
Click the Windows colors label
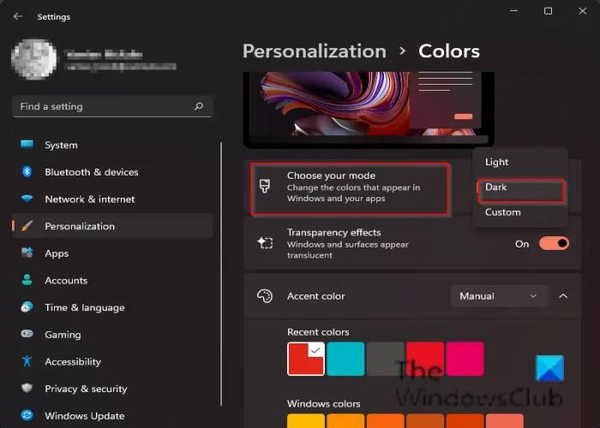pos(324,404)
